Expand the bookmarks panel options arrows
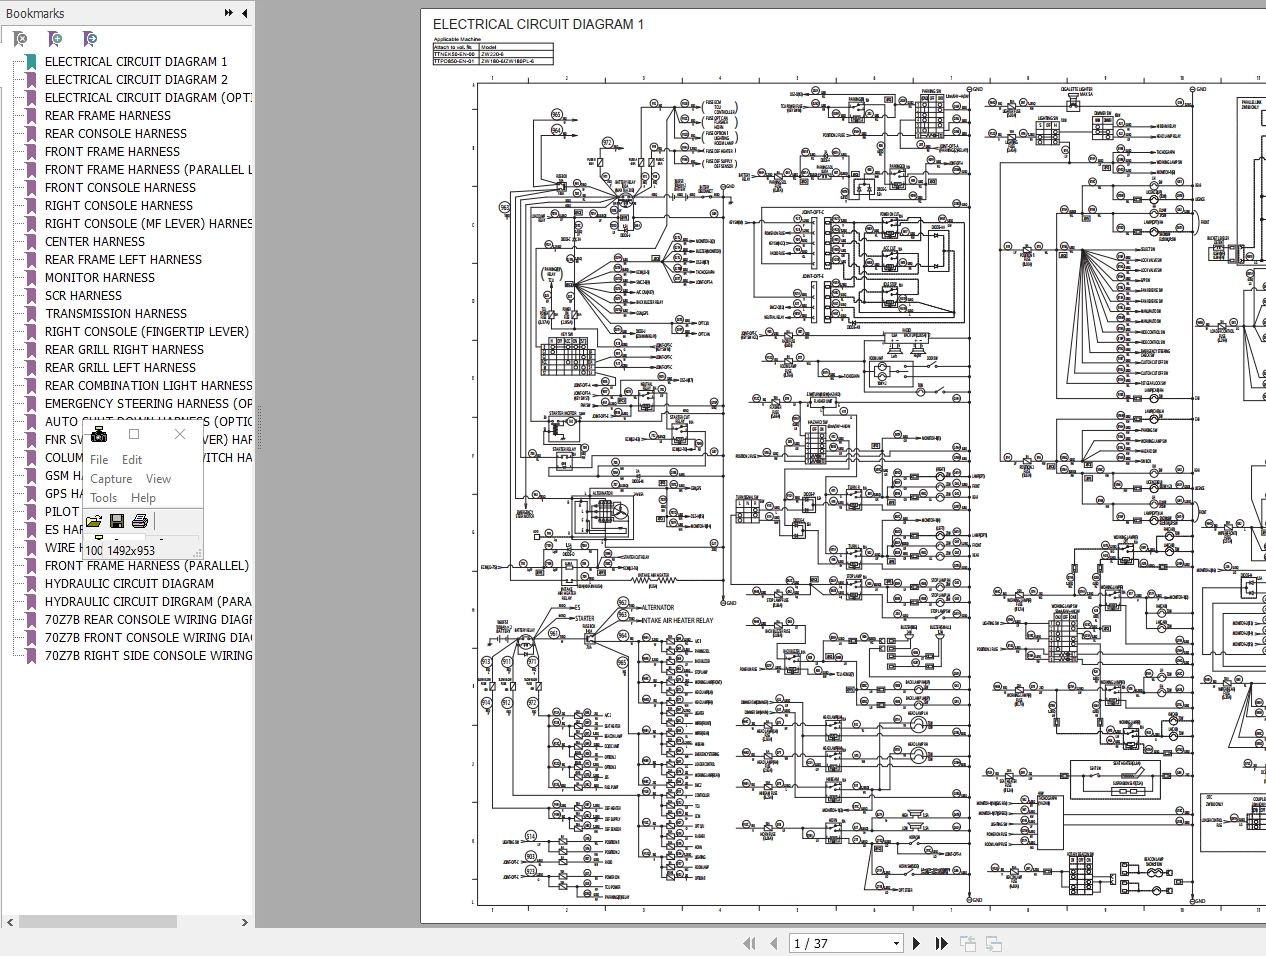Viewport: 1266px width, 956px height. (228, 13)
